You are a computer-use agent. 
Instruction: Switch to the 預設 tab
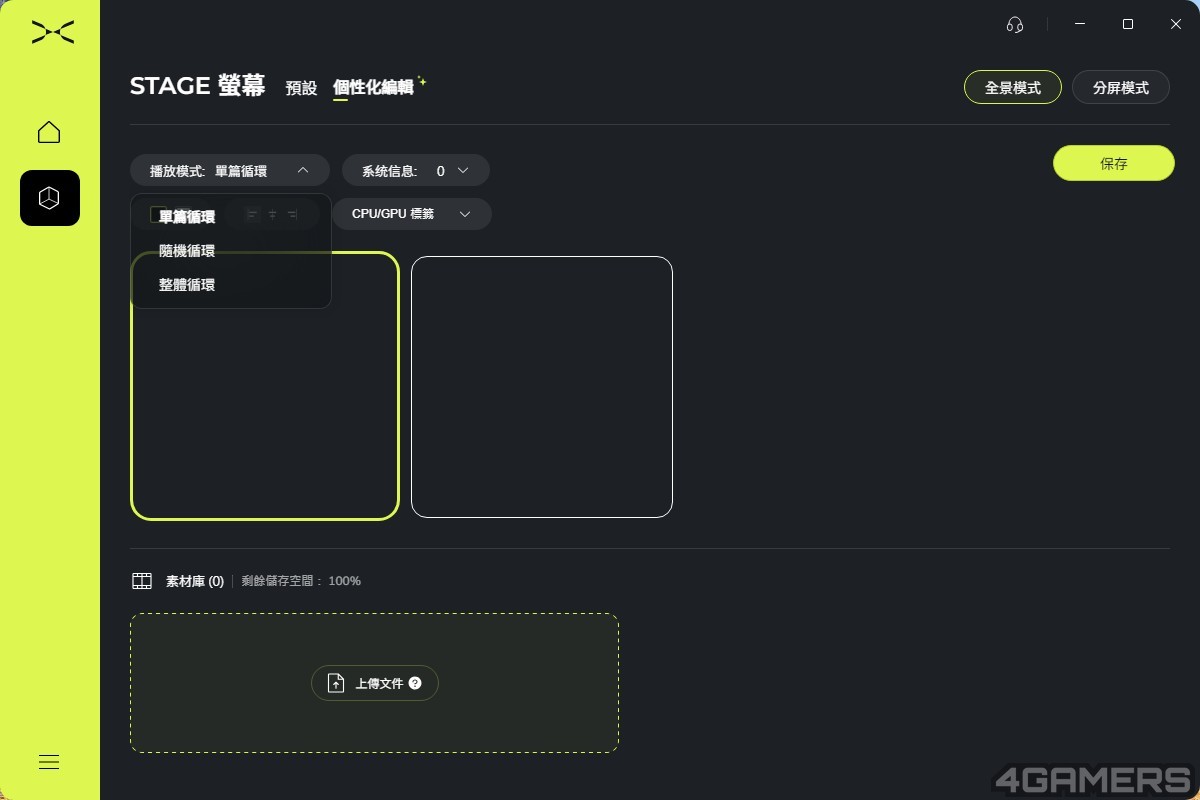click(x=301, y=88)
